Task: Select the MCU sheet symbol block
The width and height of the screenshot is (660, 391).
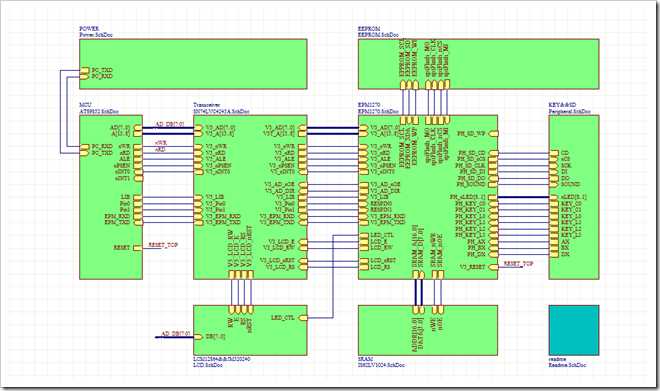Action: (111, 197)
